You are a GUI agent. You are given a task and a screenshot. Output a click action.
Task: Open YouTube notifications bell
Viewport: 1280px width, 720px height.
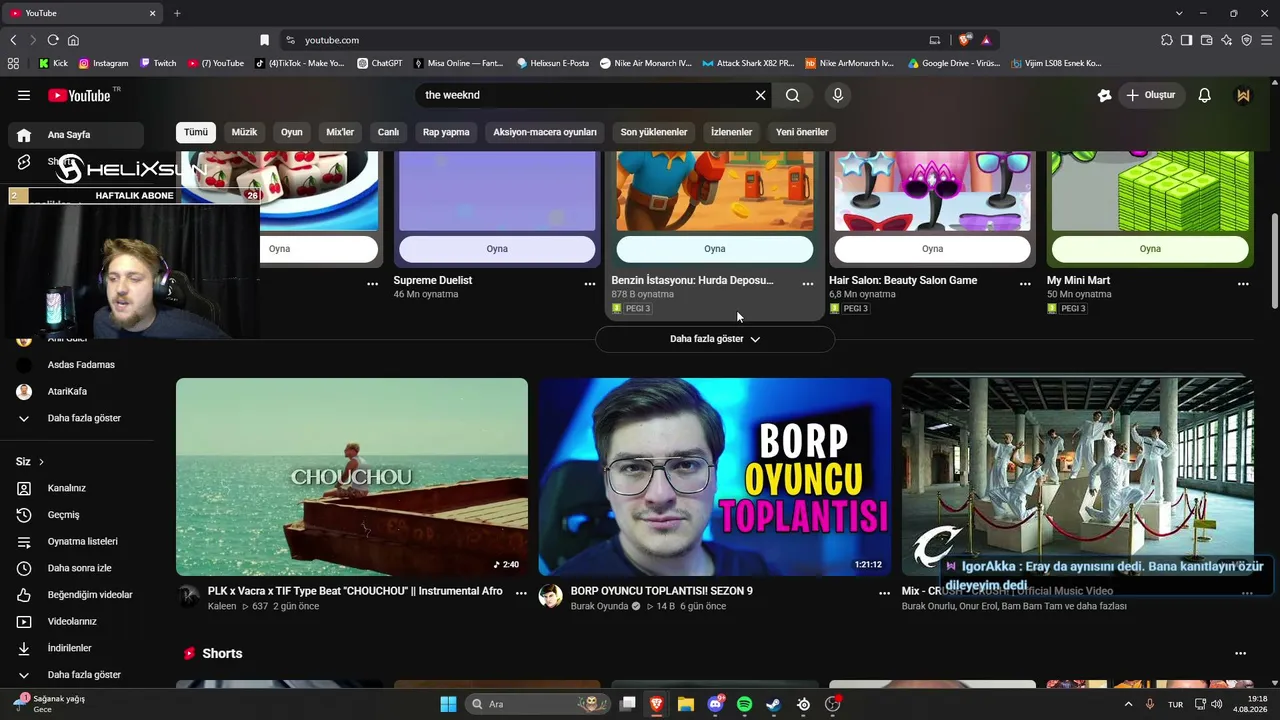pos(1205,95)
